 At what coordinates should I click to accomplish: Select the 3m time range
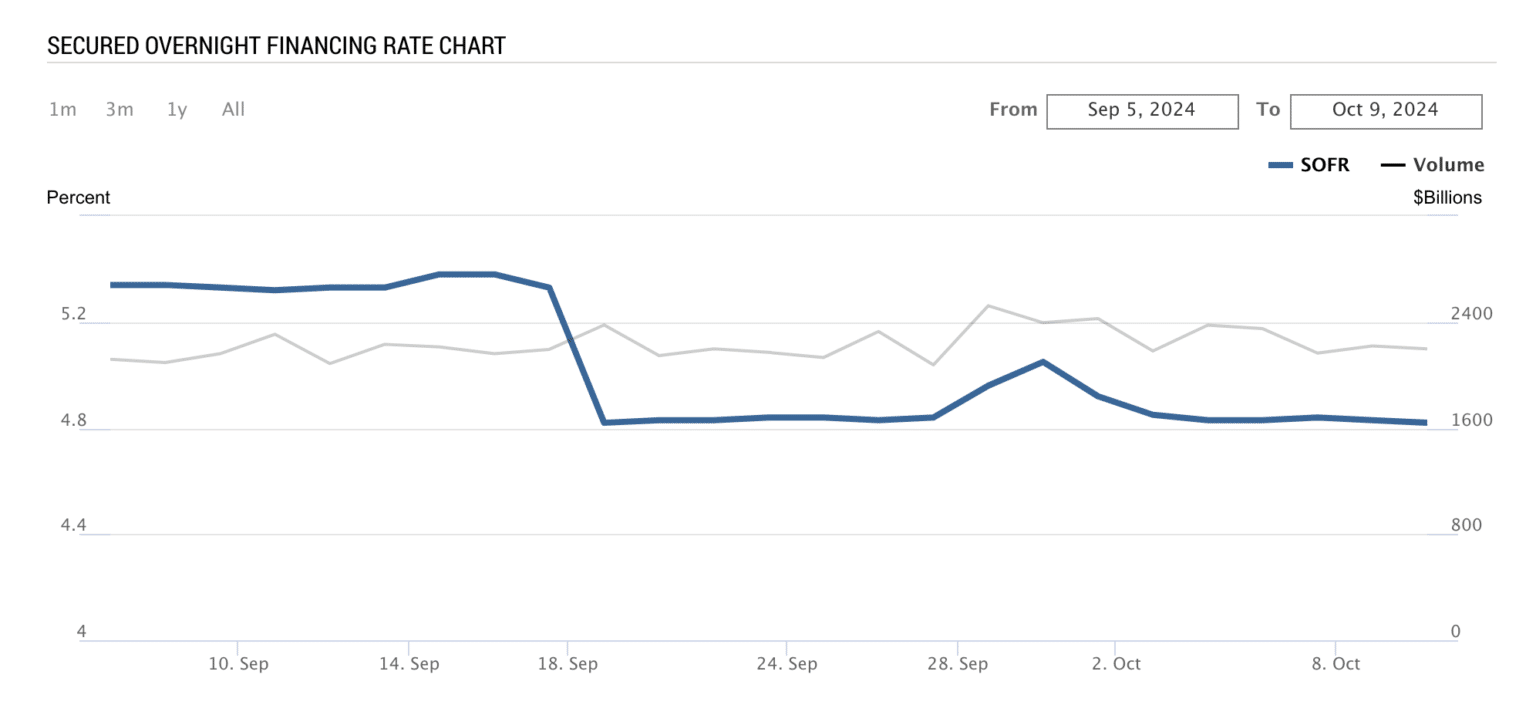[x=120, y=110]
